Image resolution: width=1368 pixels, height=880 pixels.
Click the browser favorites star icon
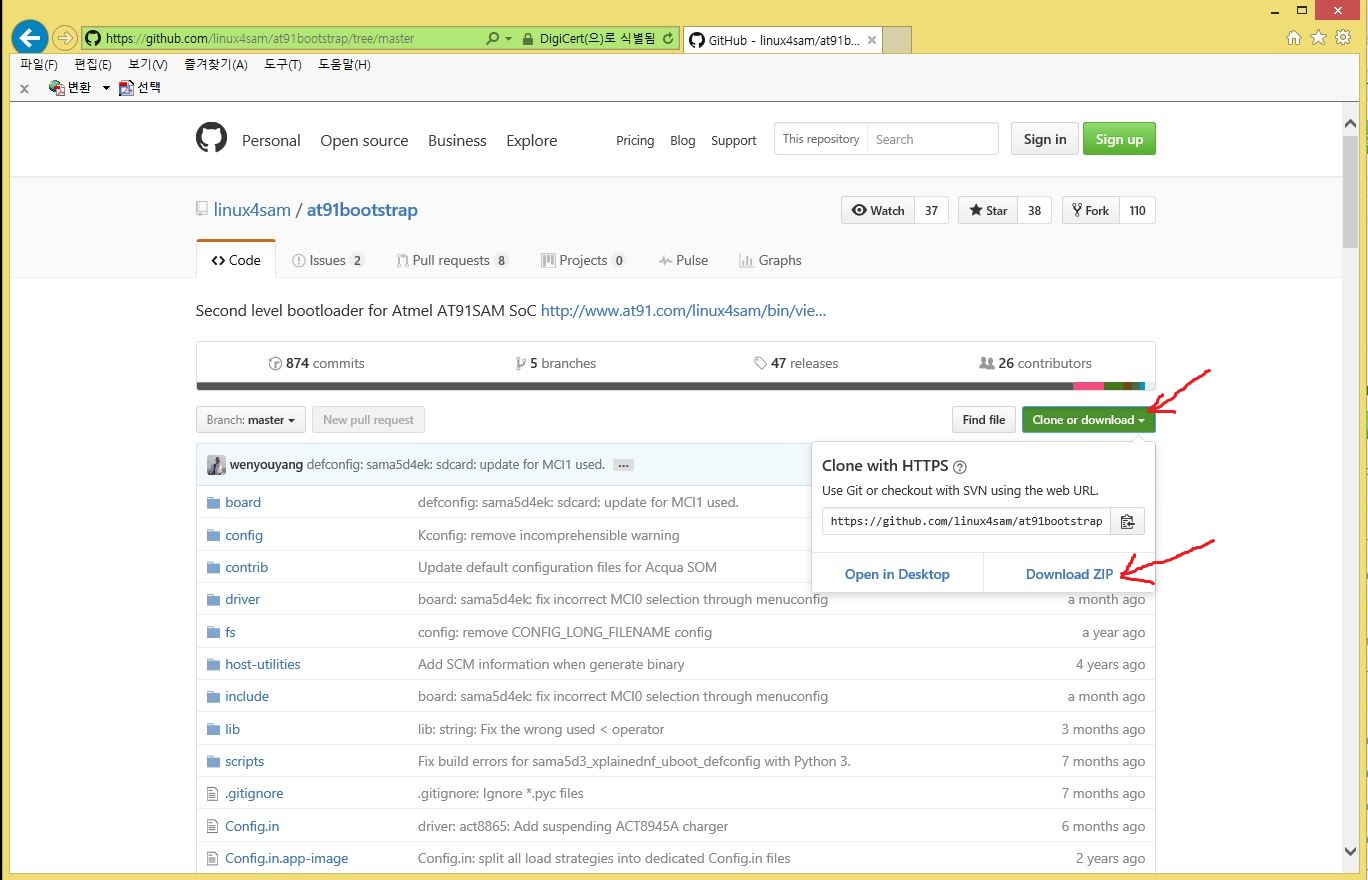point(1318,38)
